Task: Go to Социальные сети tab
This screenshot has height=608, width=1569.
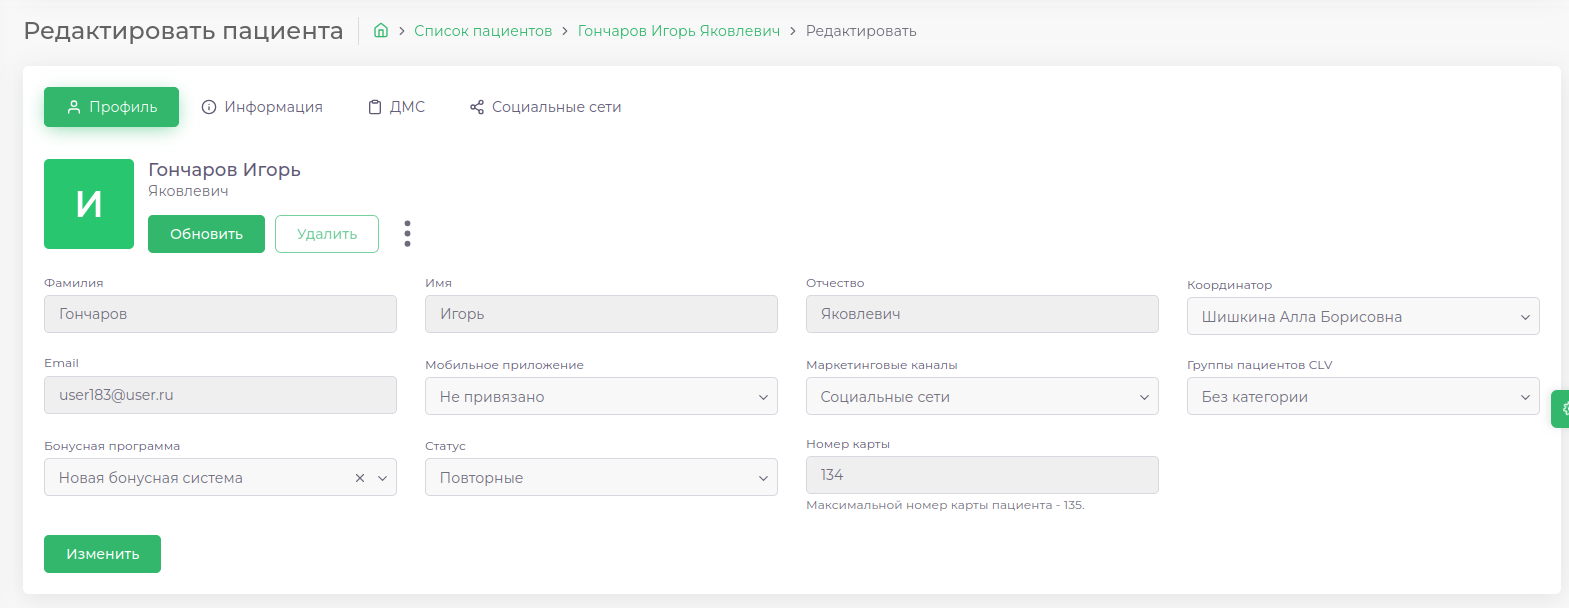Action: pos(545,107)
